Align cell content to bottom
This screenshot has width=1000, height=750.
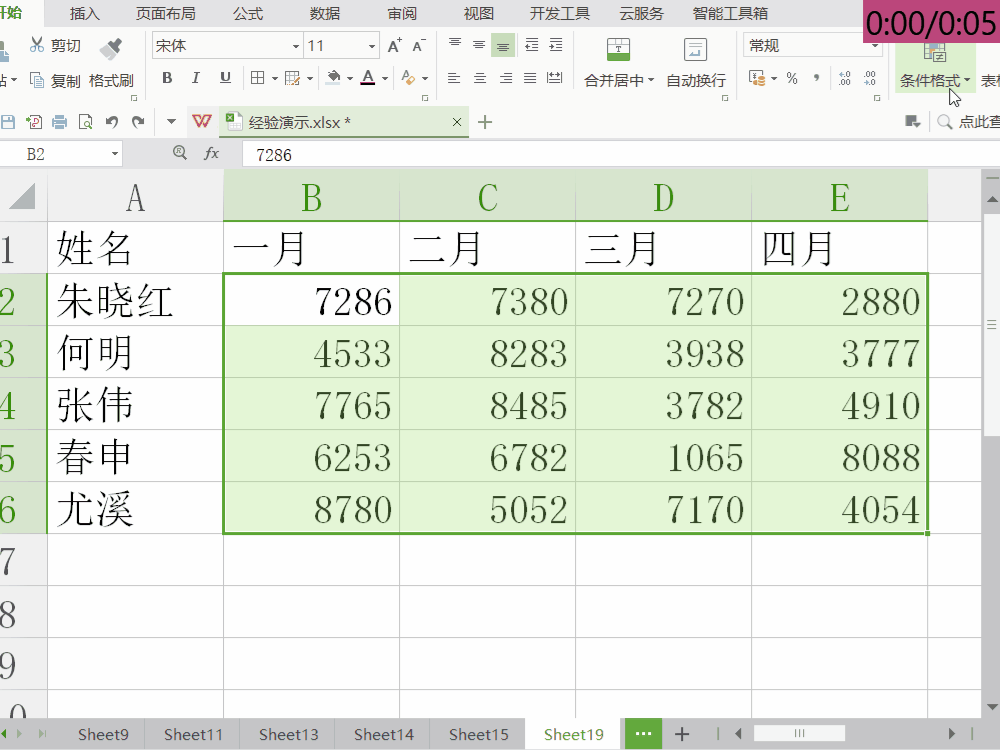pos(503,45)
